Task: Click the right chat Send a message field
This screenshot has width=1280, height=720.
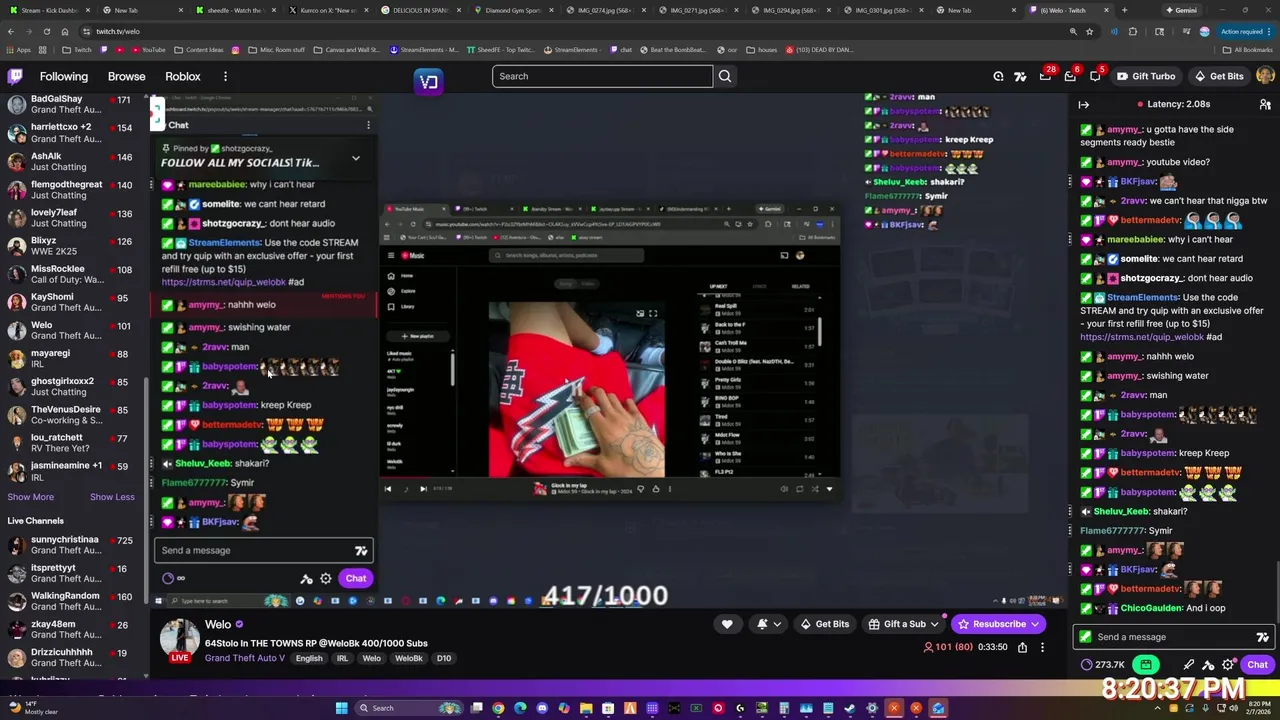Action: pyautogui.click(x=1173, y=637)
